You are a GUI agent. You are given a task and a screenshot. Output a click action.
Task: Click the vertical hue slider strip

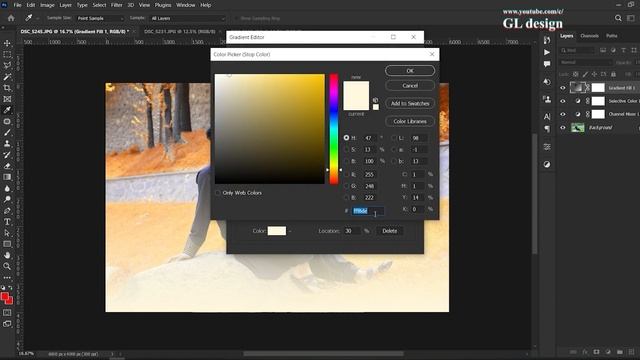coord(334,129)
